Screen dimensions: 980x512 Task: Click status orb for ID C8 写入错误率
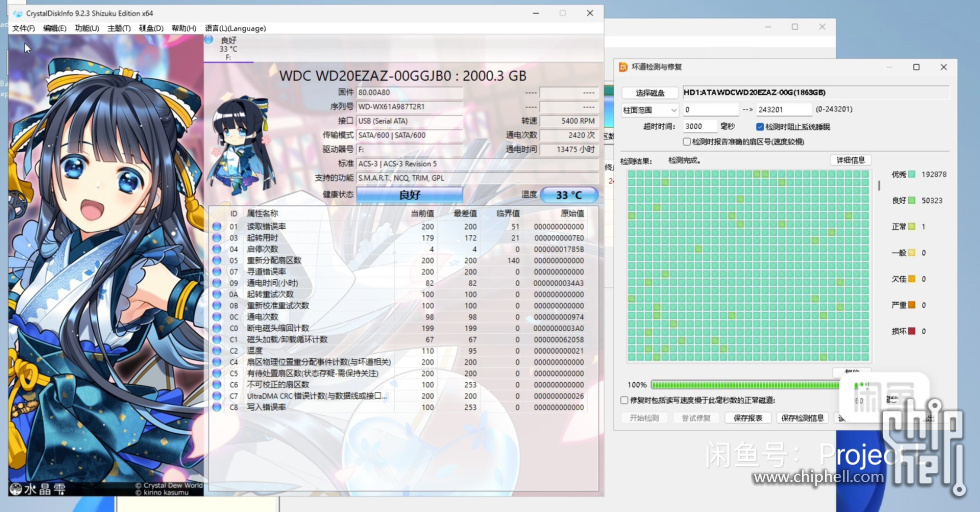217,407
